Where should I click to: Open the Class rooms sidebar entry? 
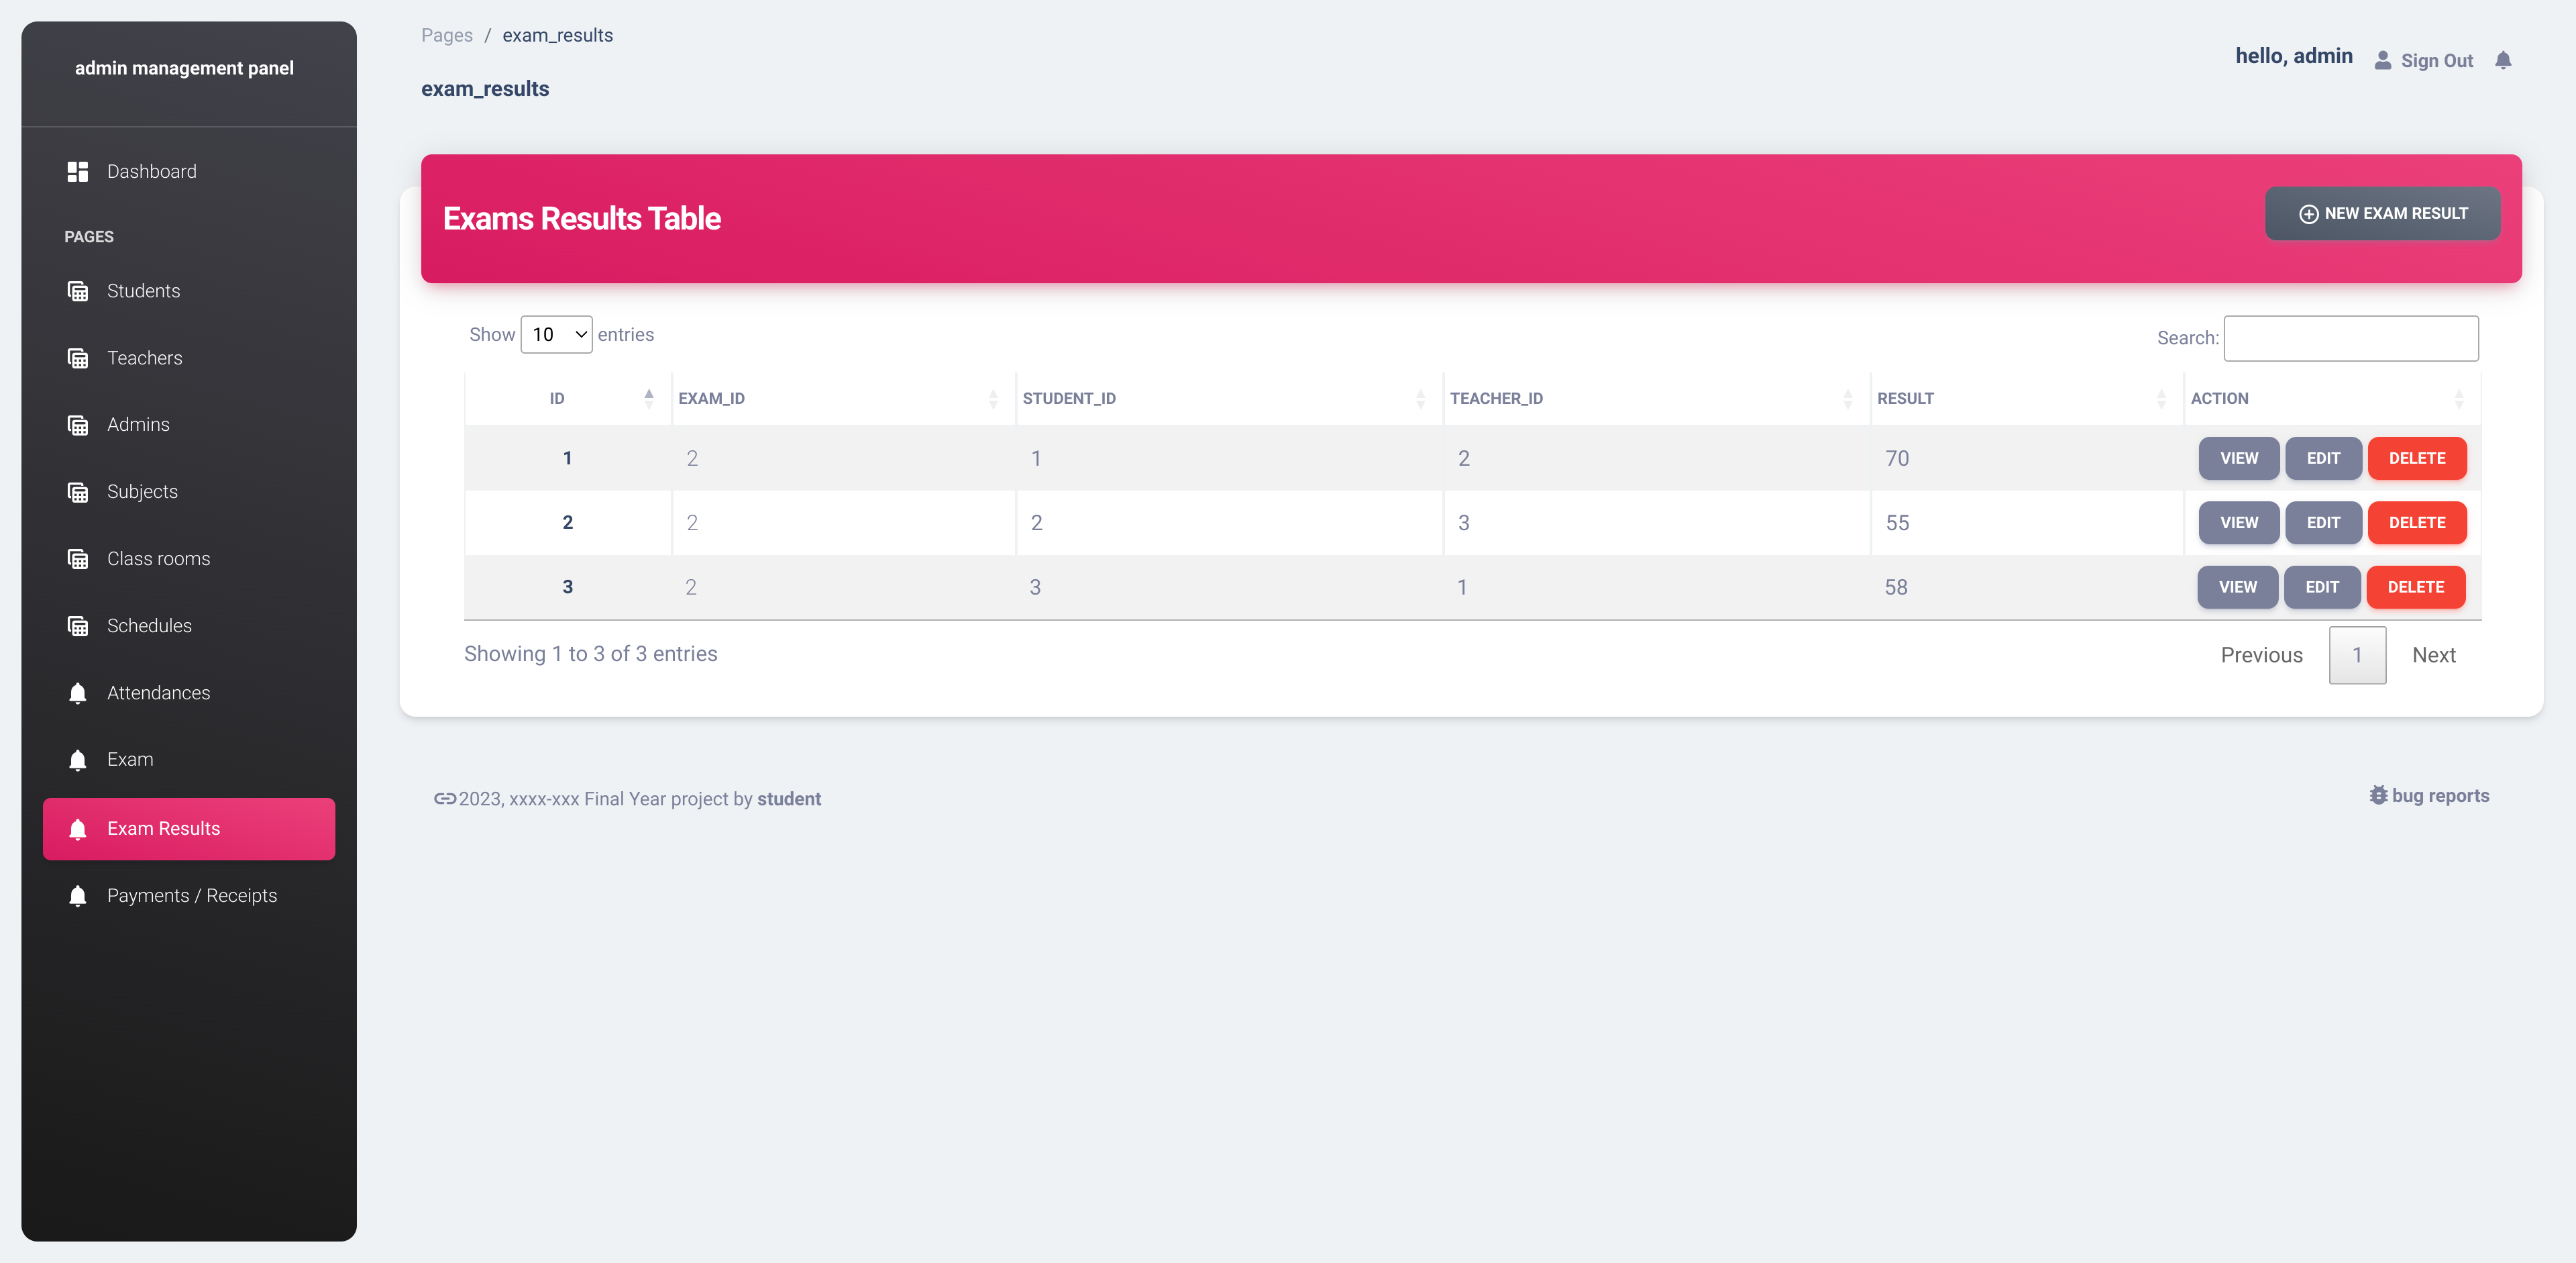(x=158, y=559)
